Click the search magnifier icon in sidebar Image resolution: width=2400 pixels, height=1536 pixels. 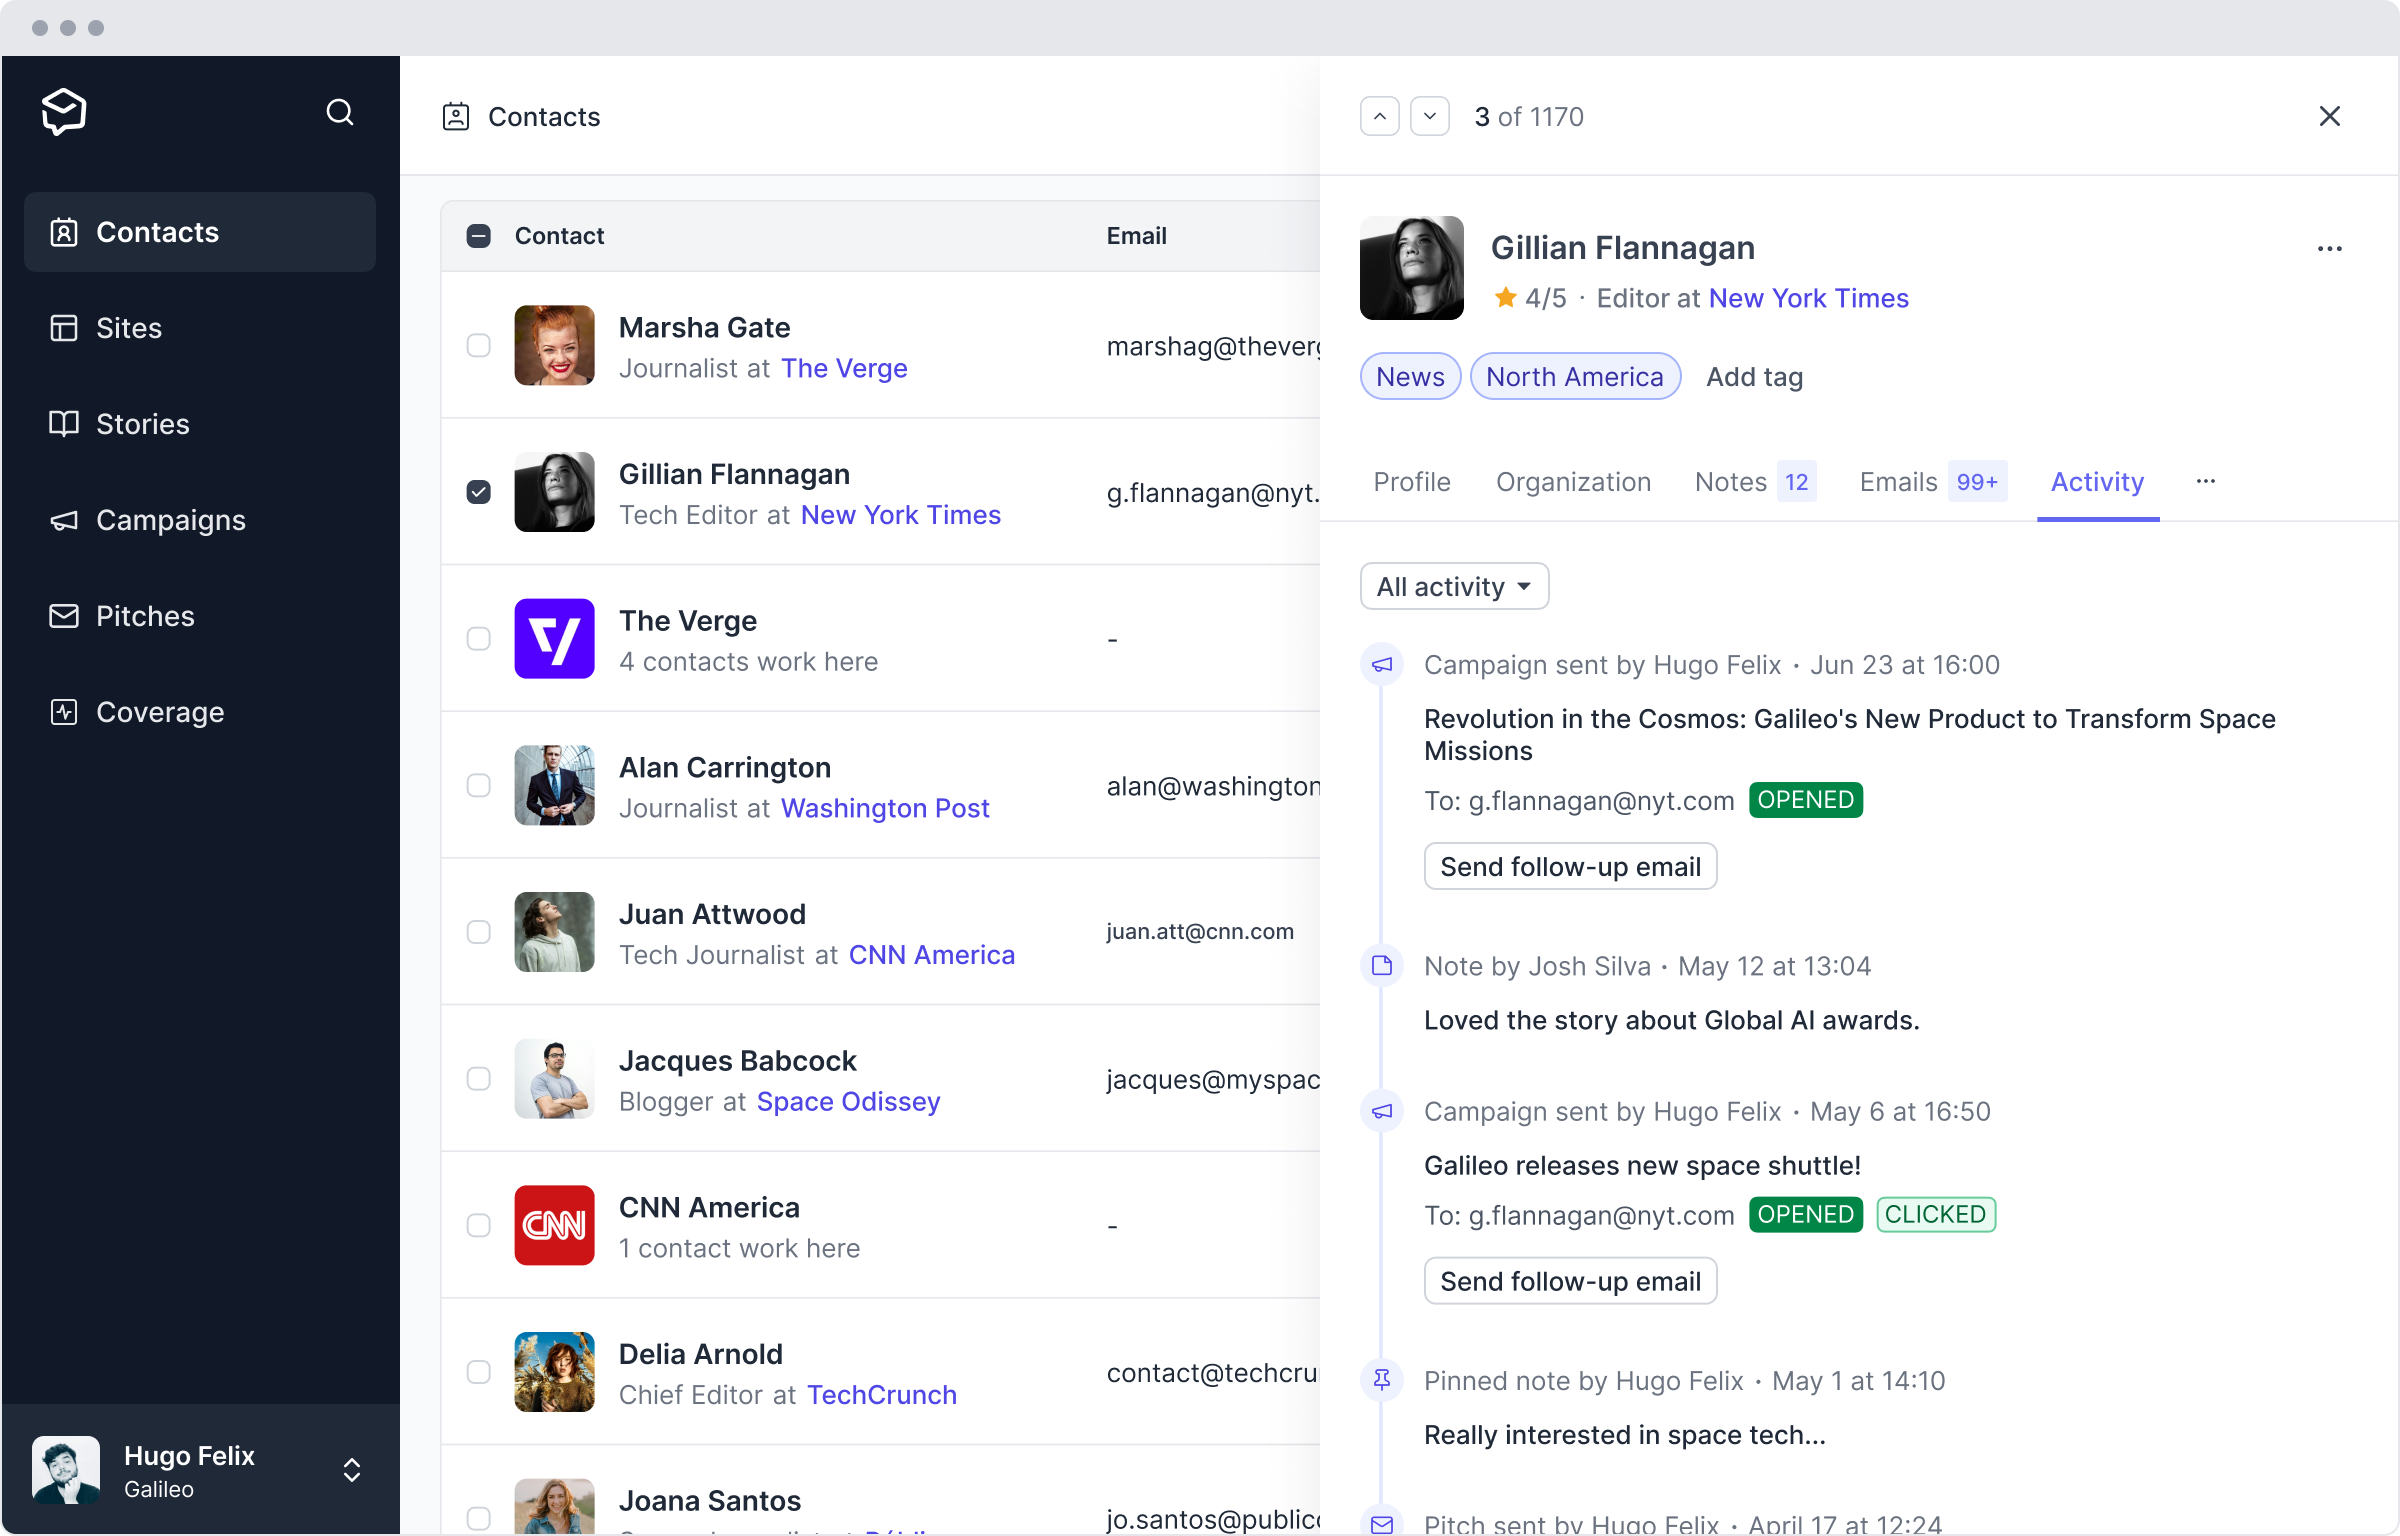[x=340, y=112]
